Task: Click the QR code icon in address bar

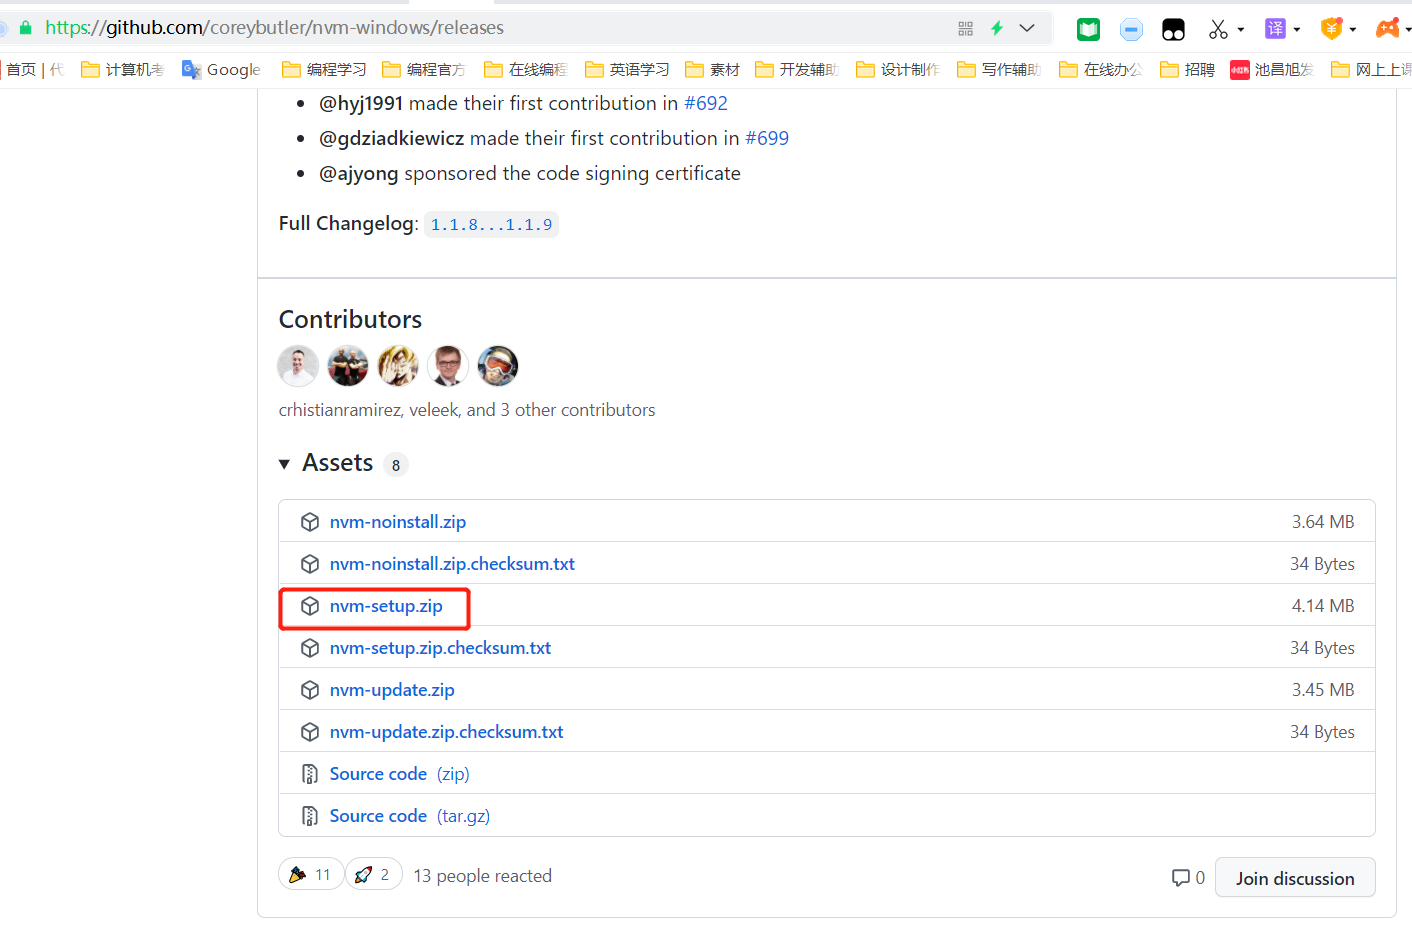Action: [965, 29]
